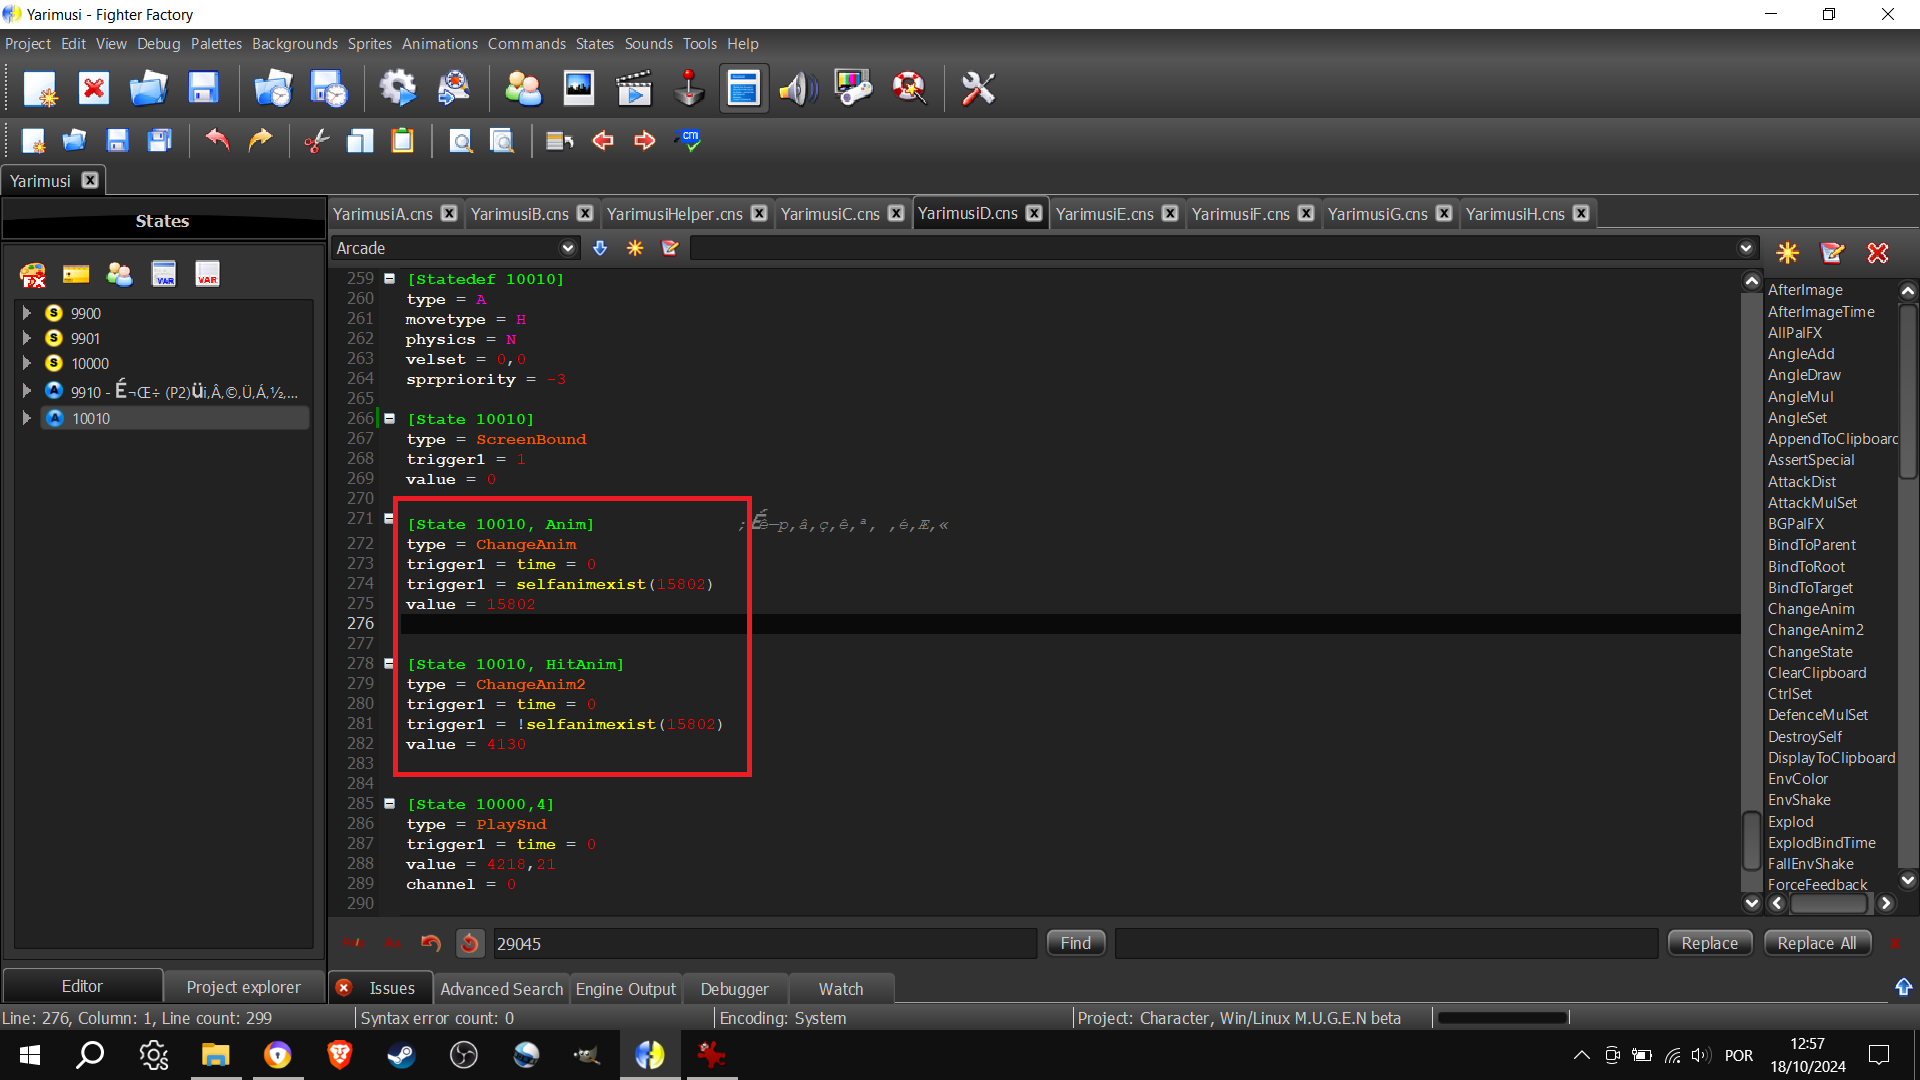Expand the 9910 state tree item

(x=27, y=391)
